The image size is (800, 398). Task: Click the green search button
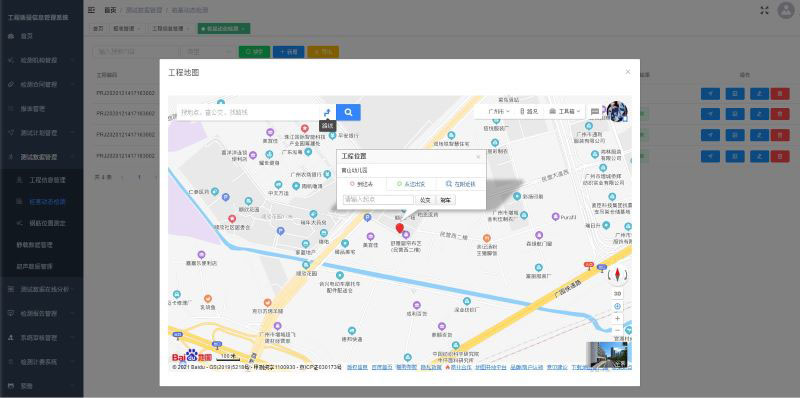tap(254, 52)
